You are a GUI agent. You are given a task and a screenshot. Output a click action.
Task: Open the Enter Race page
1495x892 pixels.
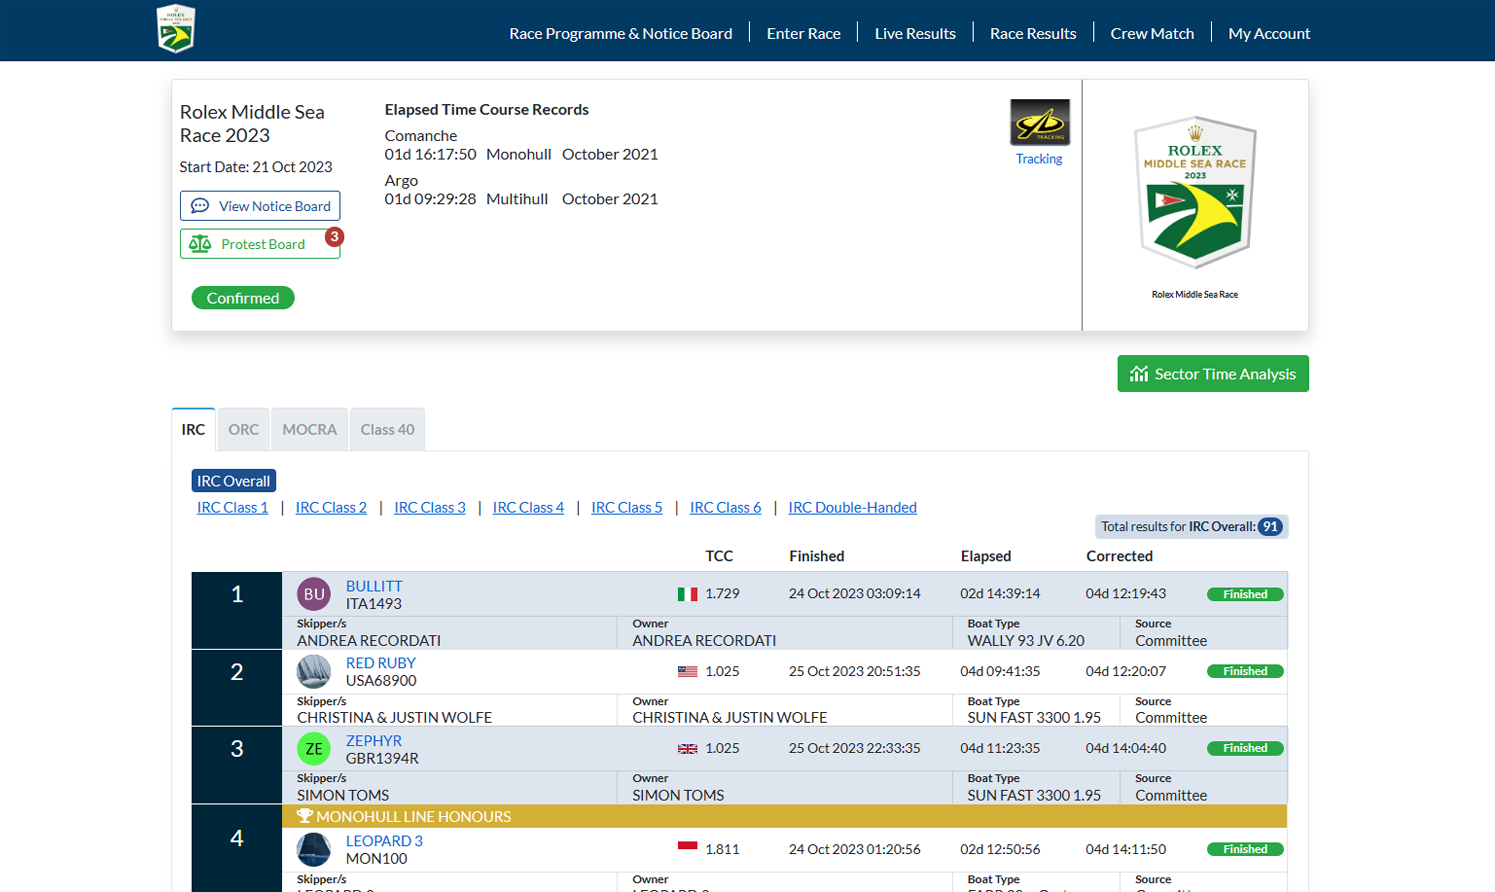tap(804, 33)
